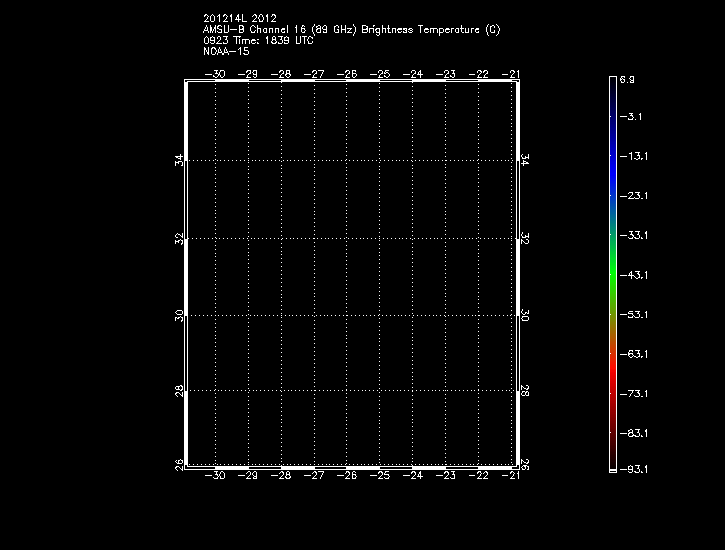Click the -73.1 colorbar tick label
The width and height of the screenshot is (725, 550).
click(634, 394)
